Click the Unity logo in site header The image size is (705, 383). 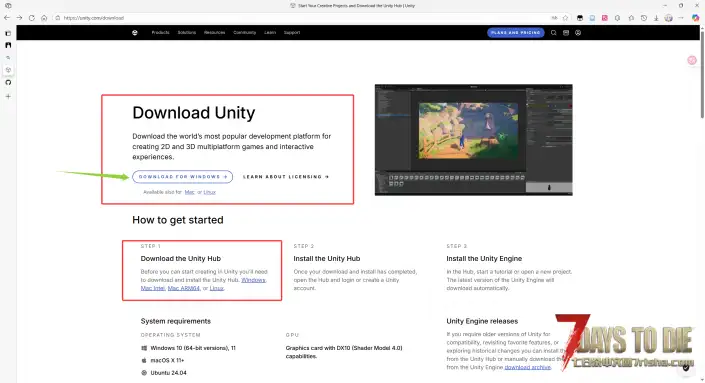click(x=135, y=33)
